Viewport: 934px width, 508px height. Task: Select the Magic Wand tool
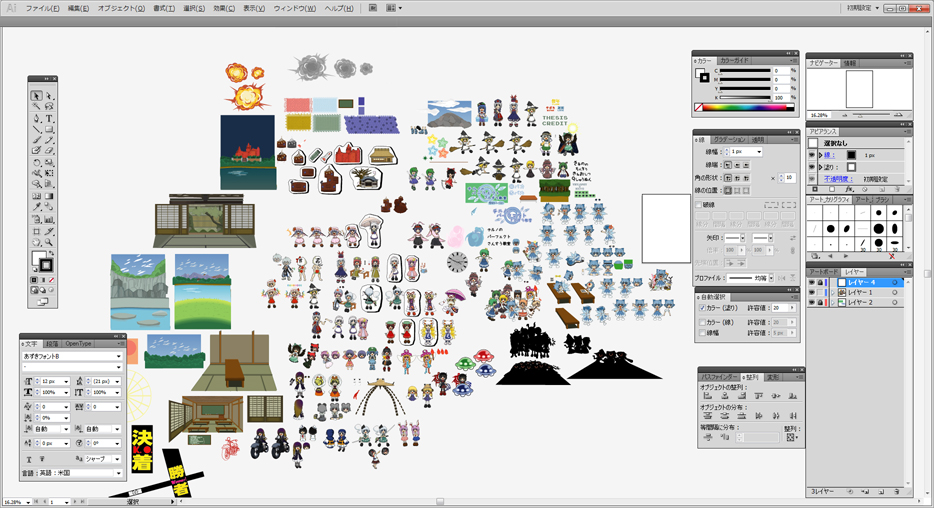click(x=36, y=107)
